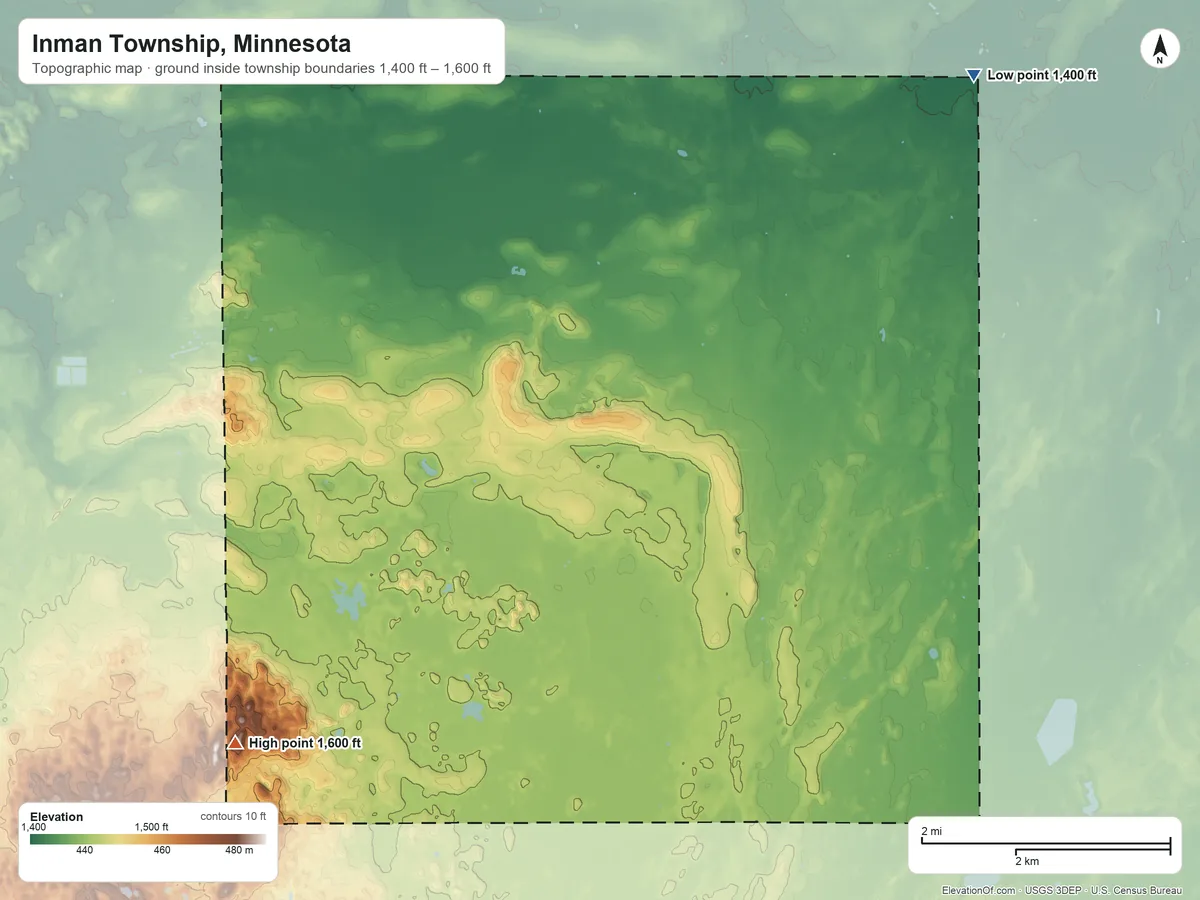Click the ElevationOf.com attribution text
This screenshot has height=900, width=1200.
[1062, 890]
